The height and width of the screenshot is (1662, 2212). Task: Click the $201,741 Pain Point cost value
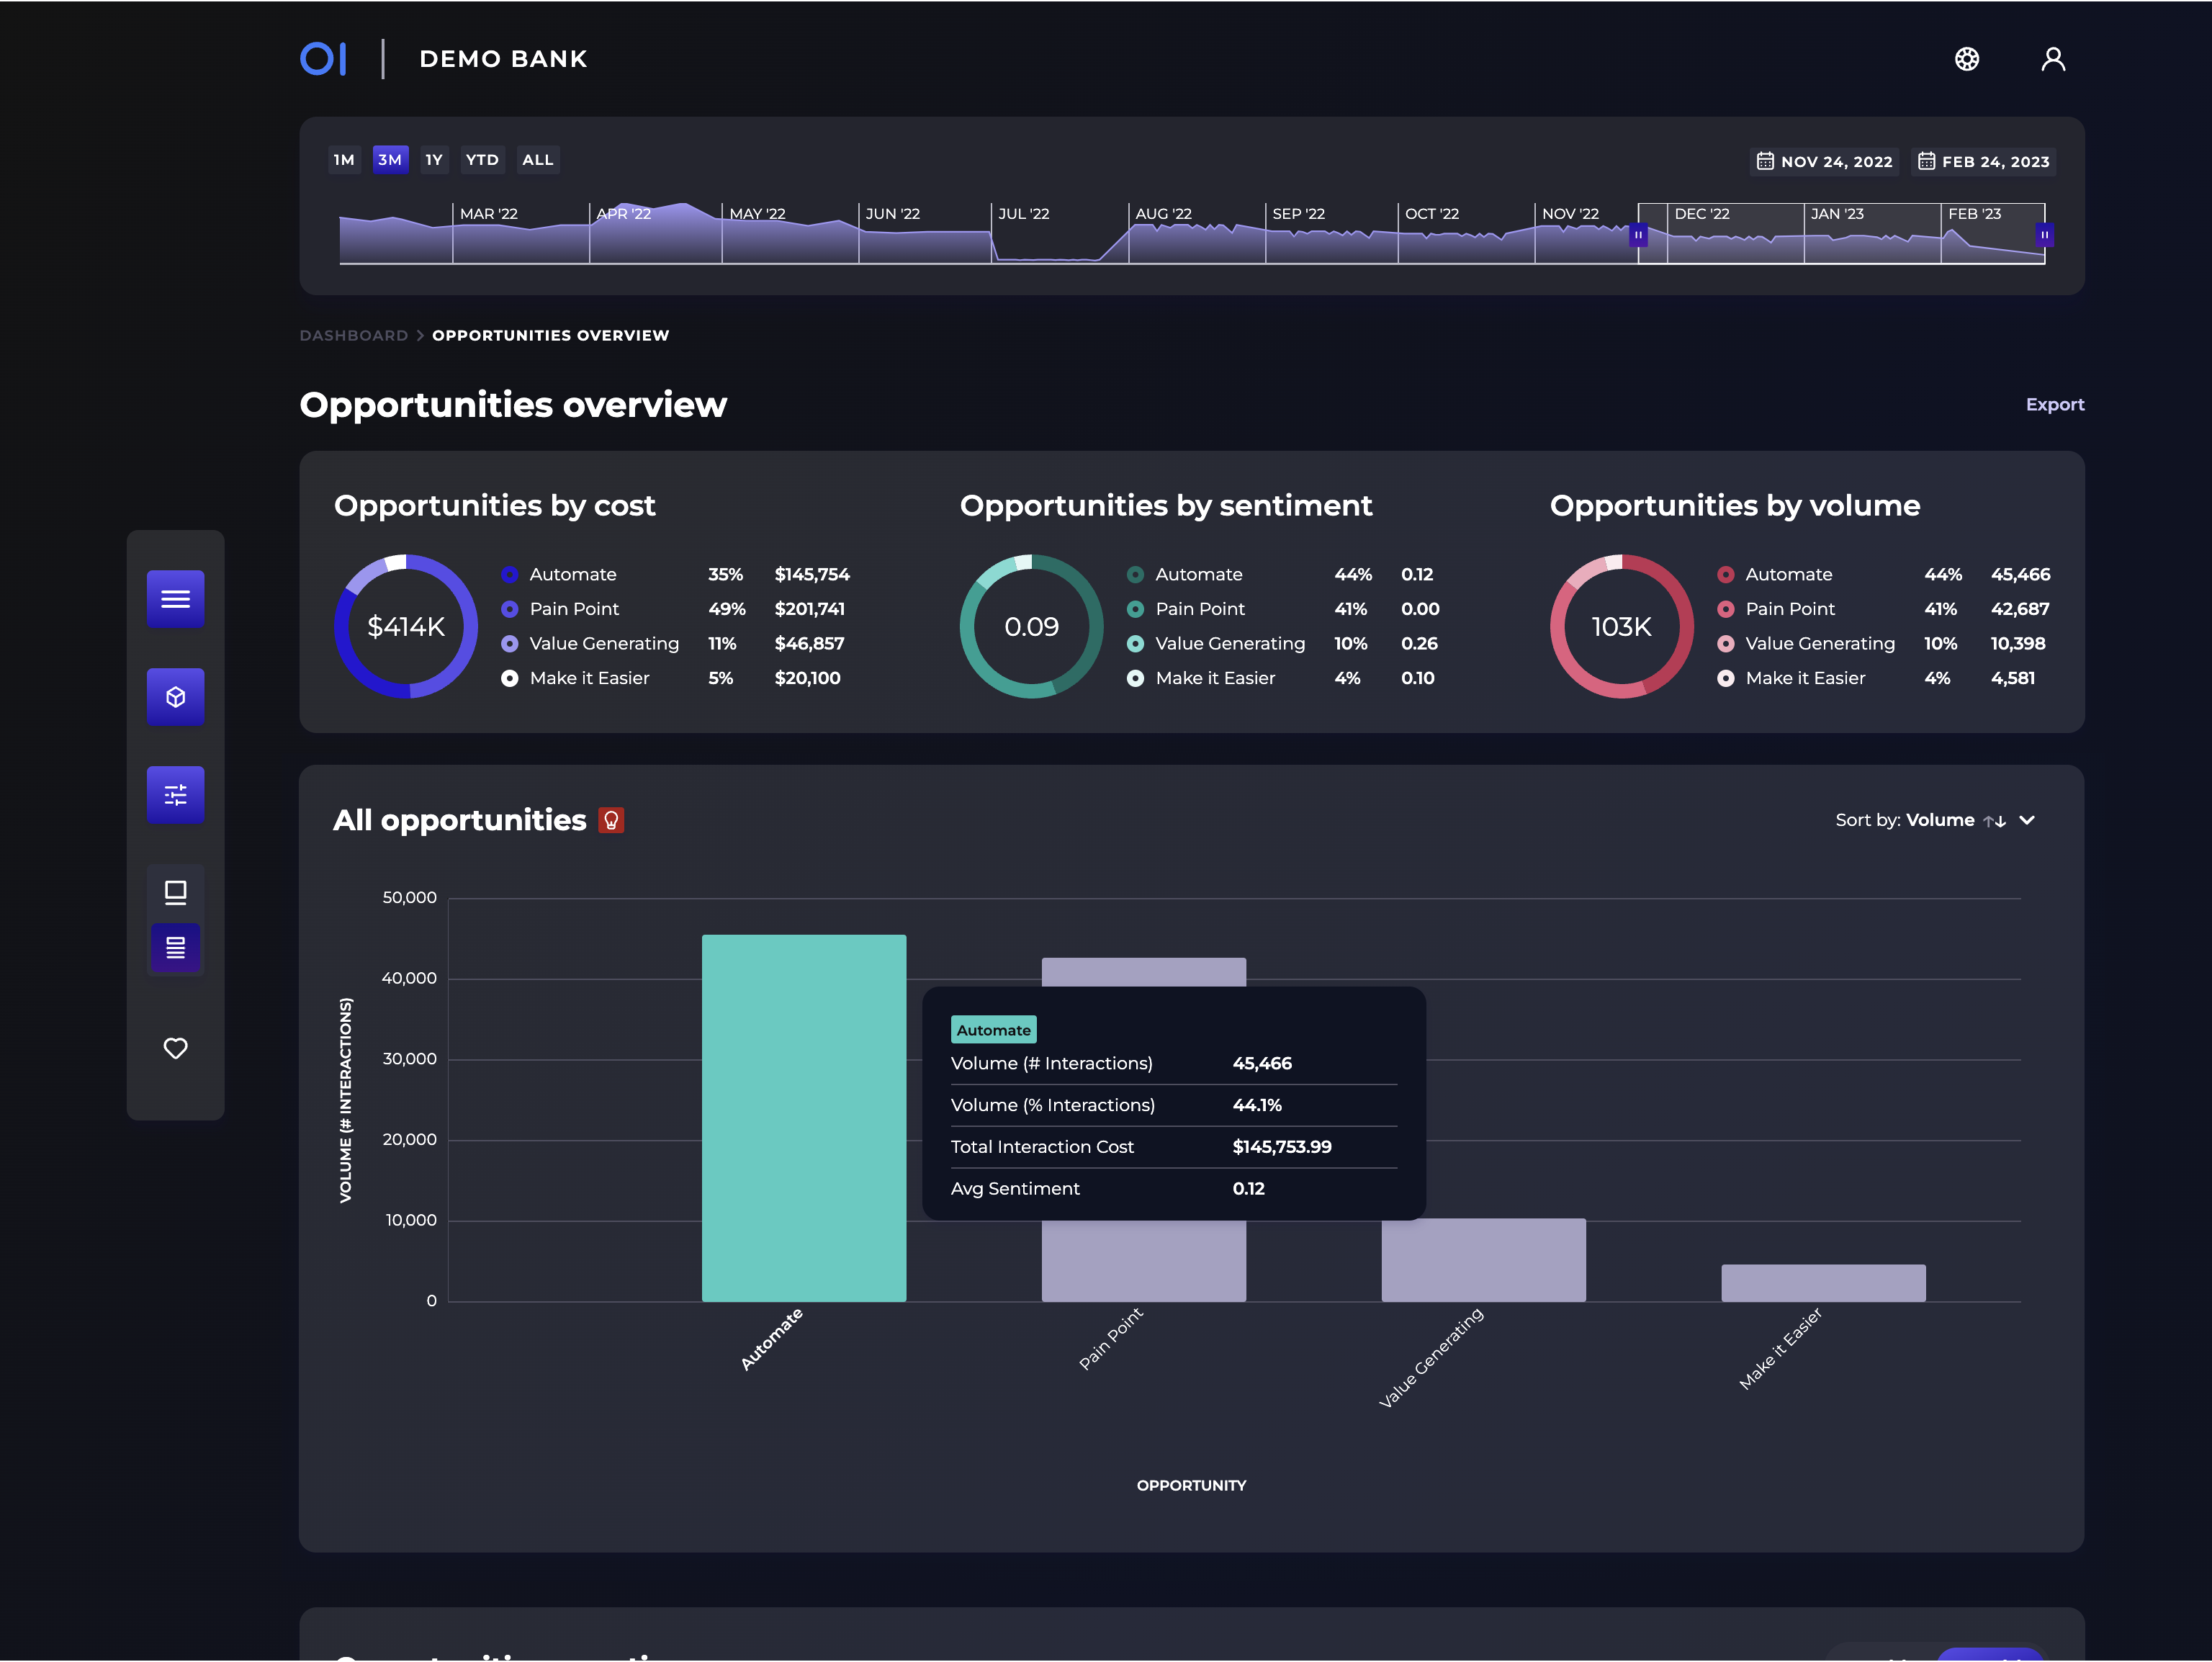coord(809,609)
